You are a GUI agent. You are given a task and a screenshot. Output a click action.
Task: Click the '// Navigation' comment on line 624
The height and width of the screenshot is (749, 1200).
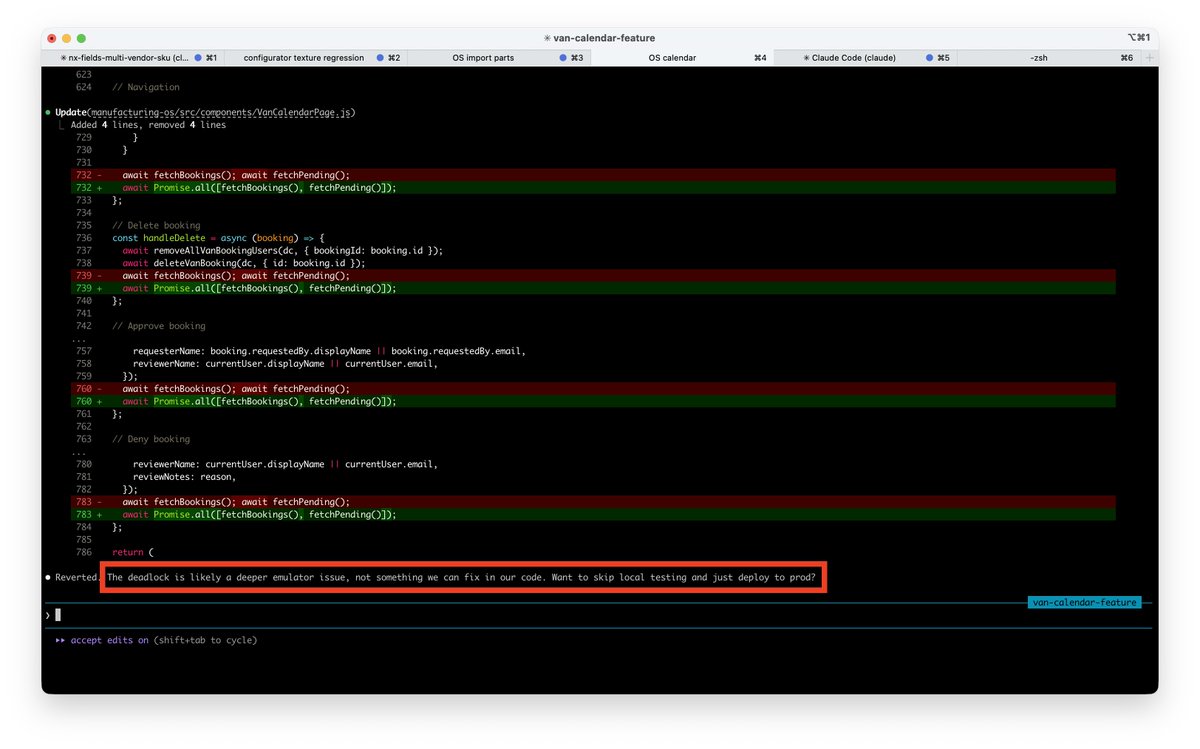[146, 87]
